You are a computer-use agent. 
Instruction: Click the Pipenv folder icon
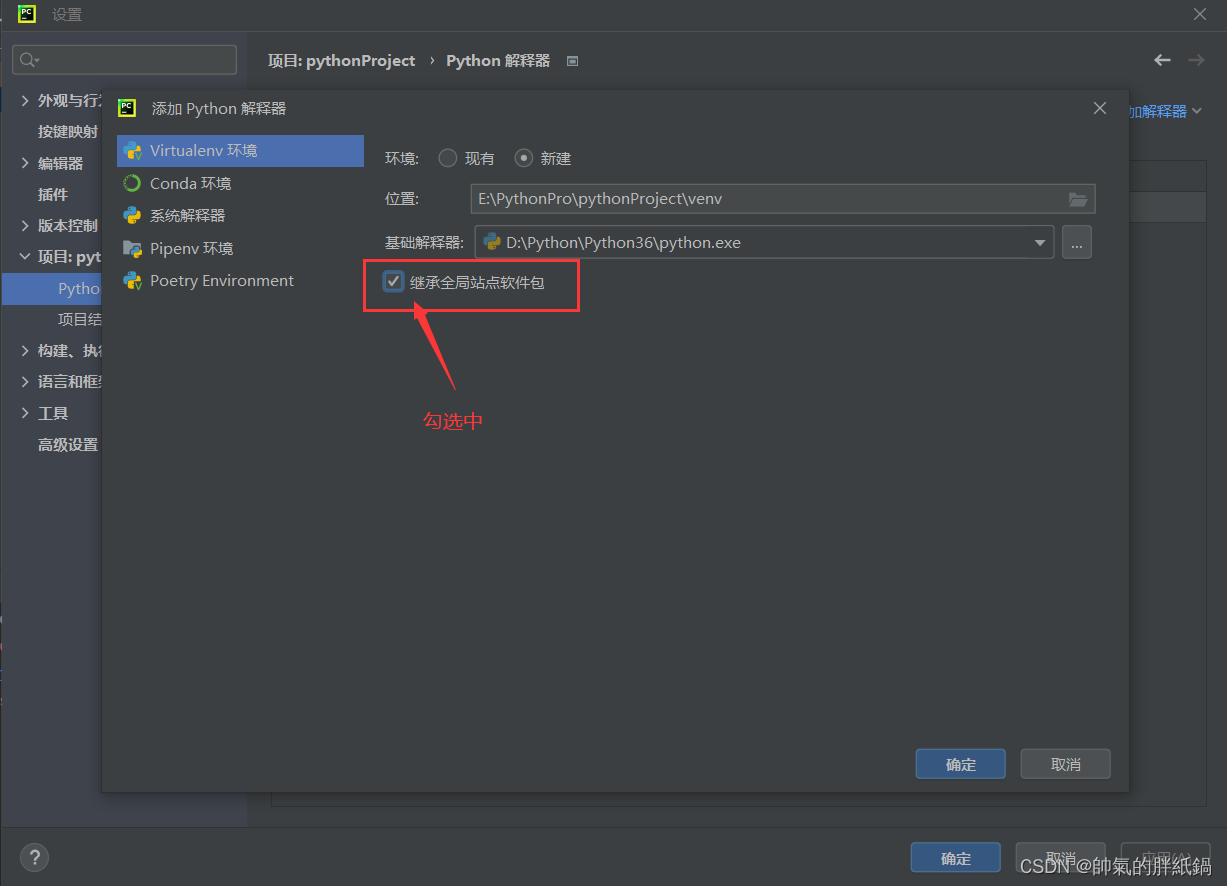pos(132,248)
